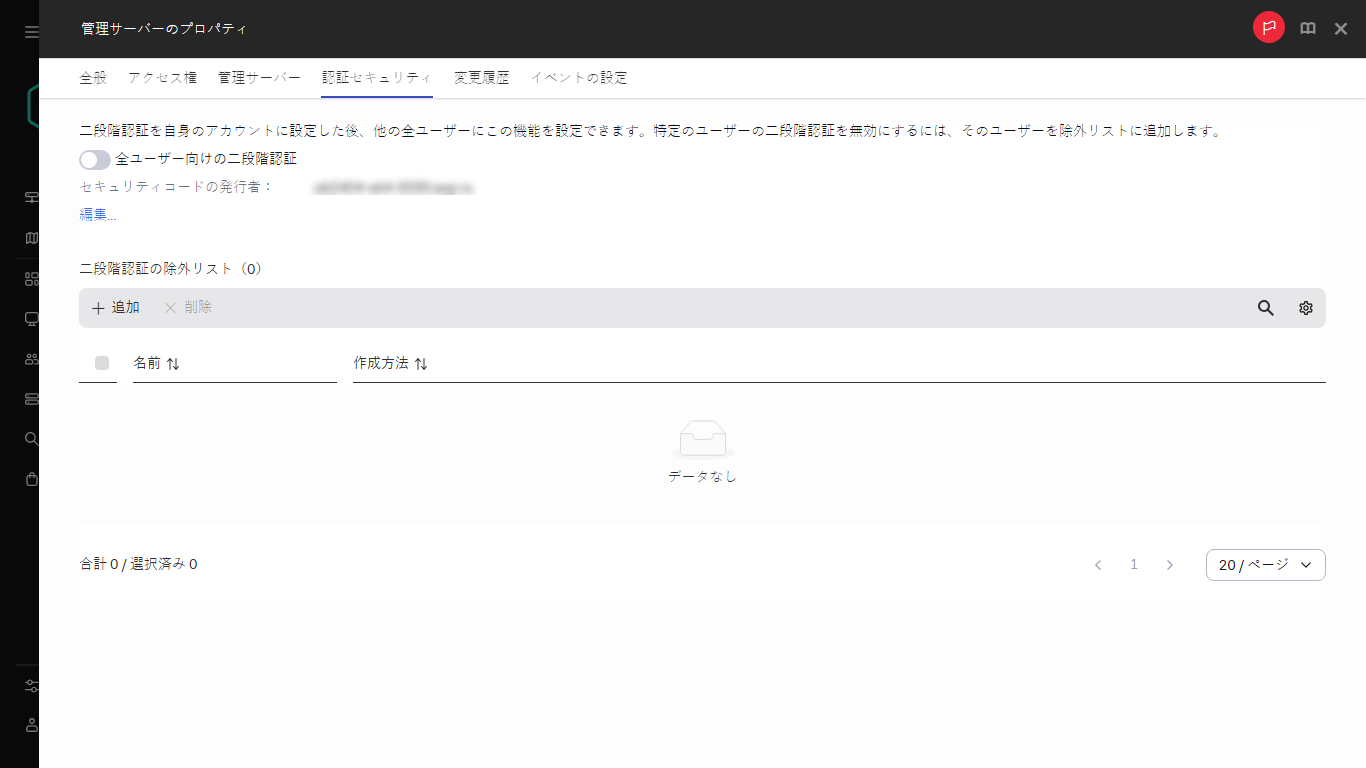The height and width of the screenshot is (768, 1366).
Task: Click the 編集... link
Action: click(96, 214)
